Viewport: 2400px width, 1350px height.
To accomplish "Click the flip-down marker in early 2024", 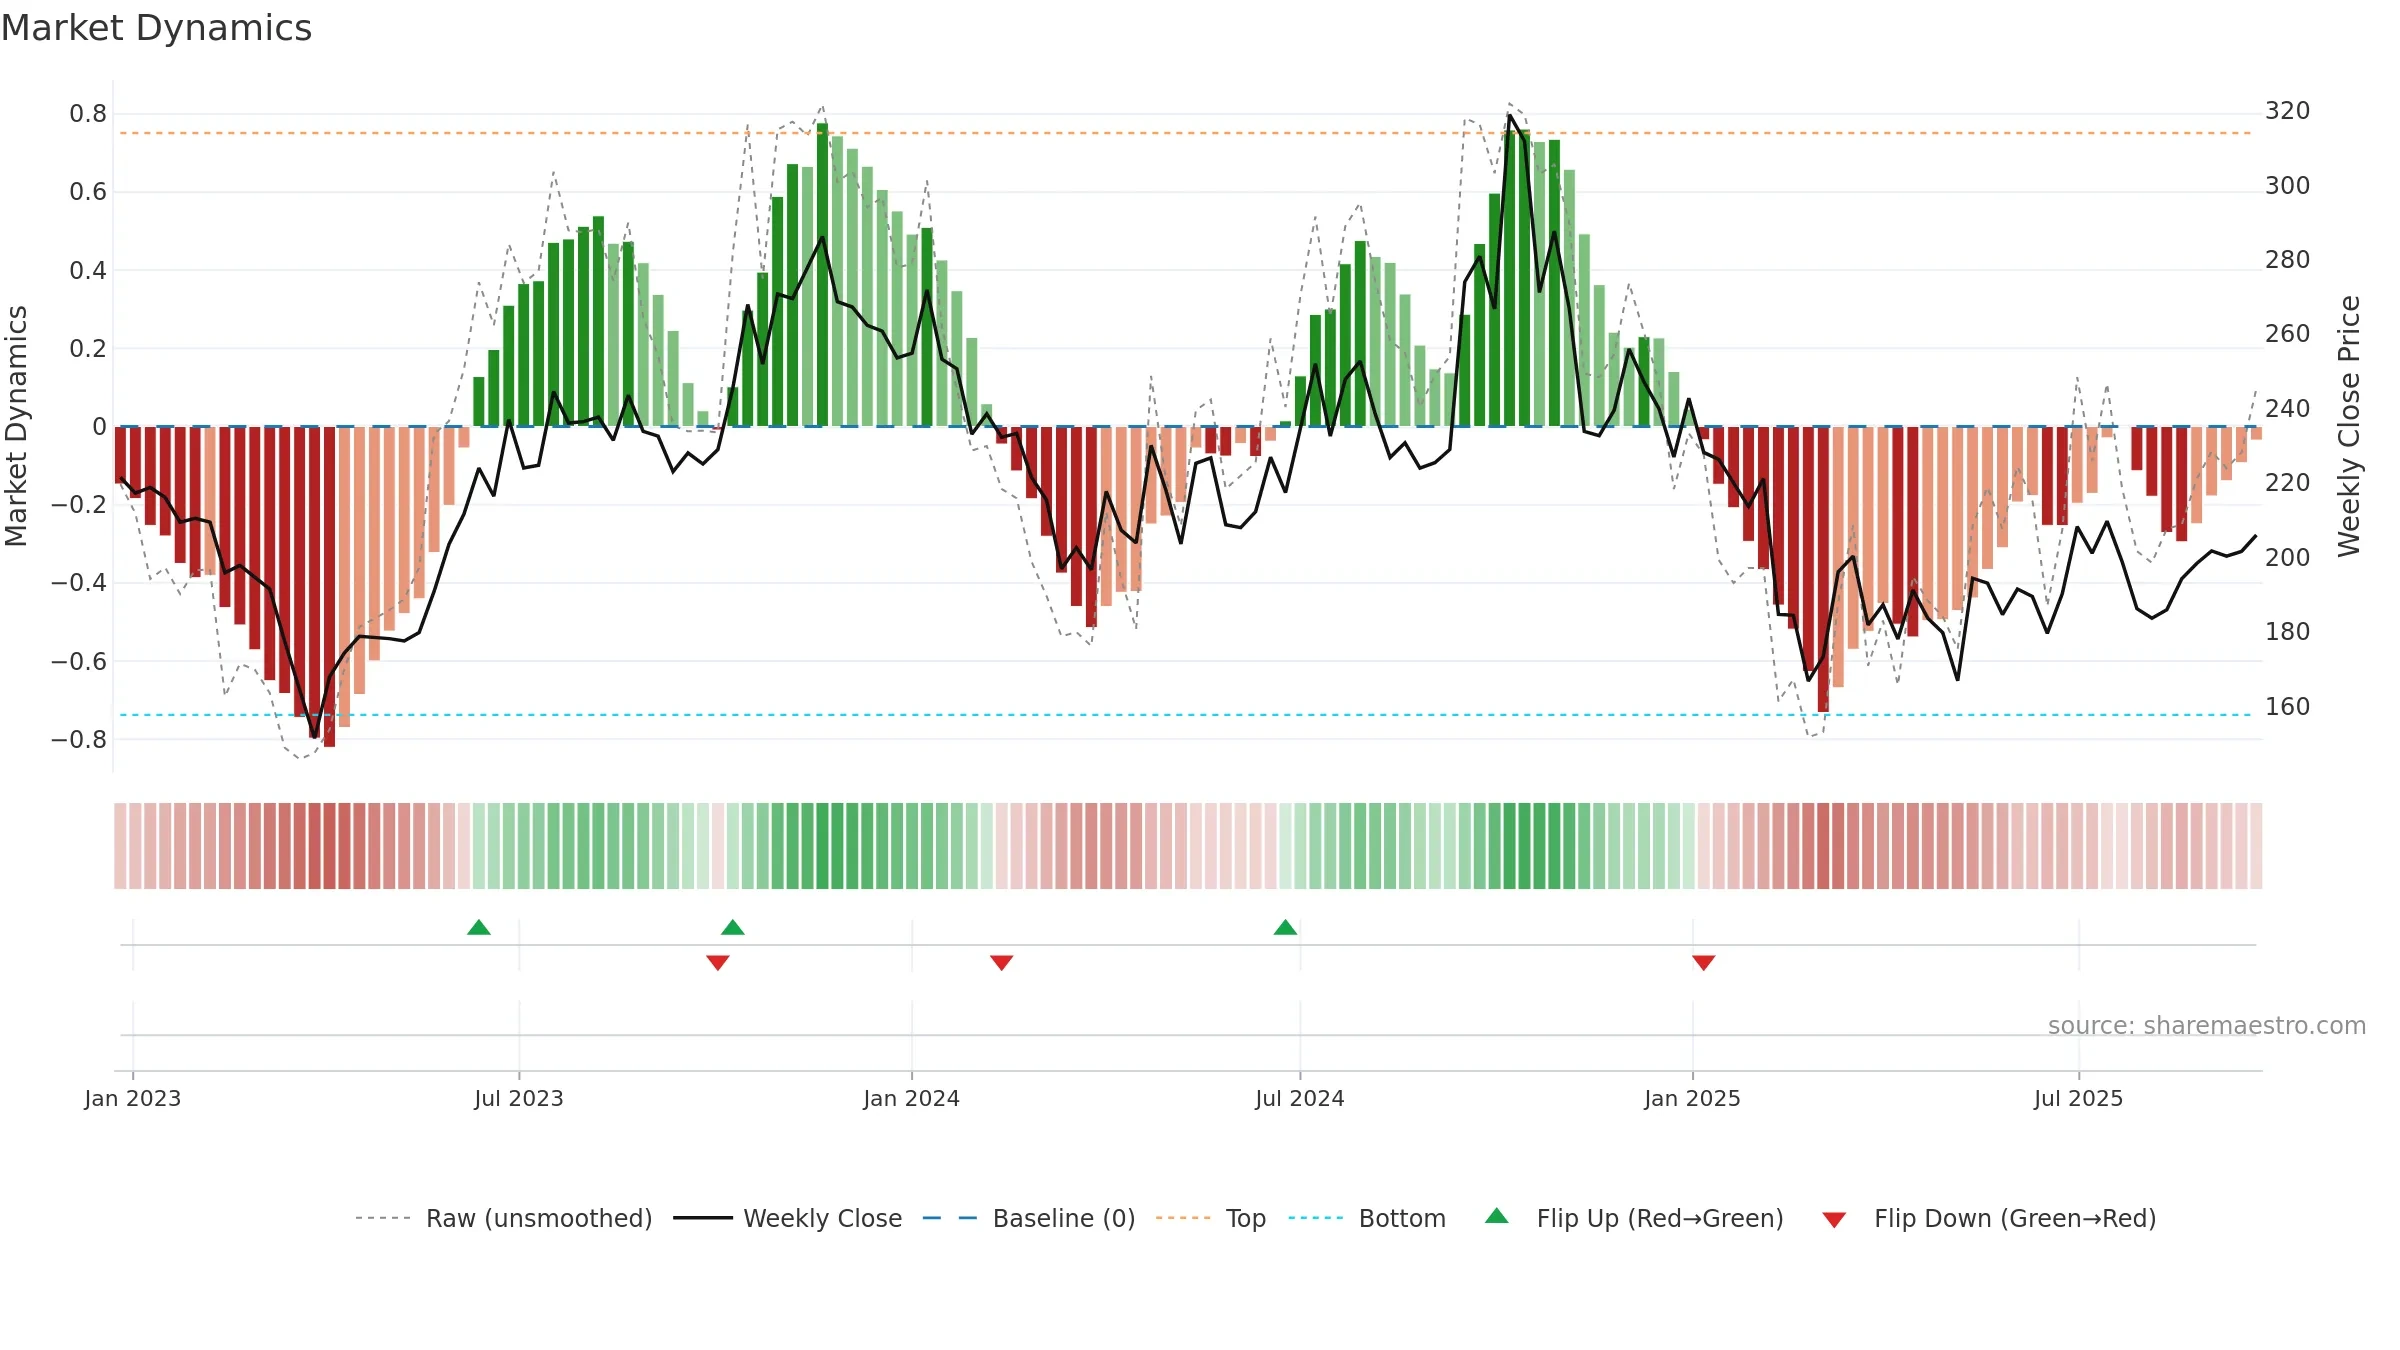I will (1002, 962).
